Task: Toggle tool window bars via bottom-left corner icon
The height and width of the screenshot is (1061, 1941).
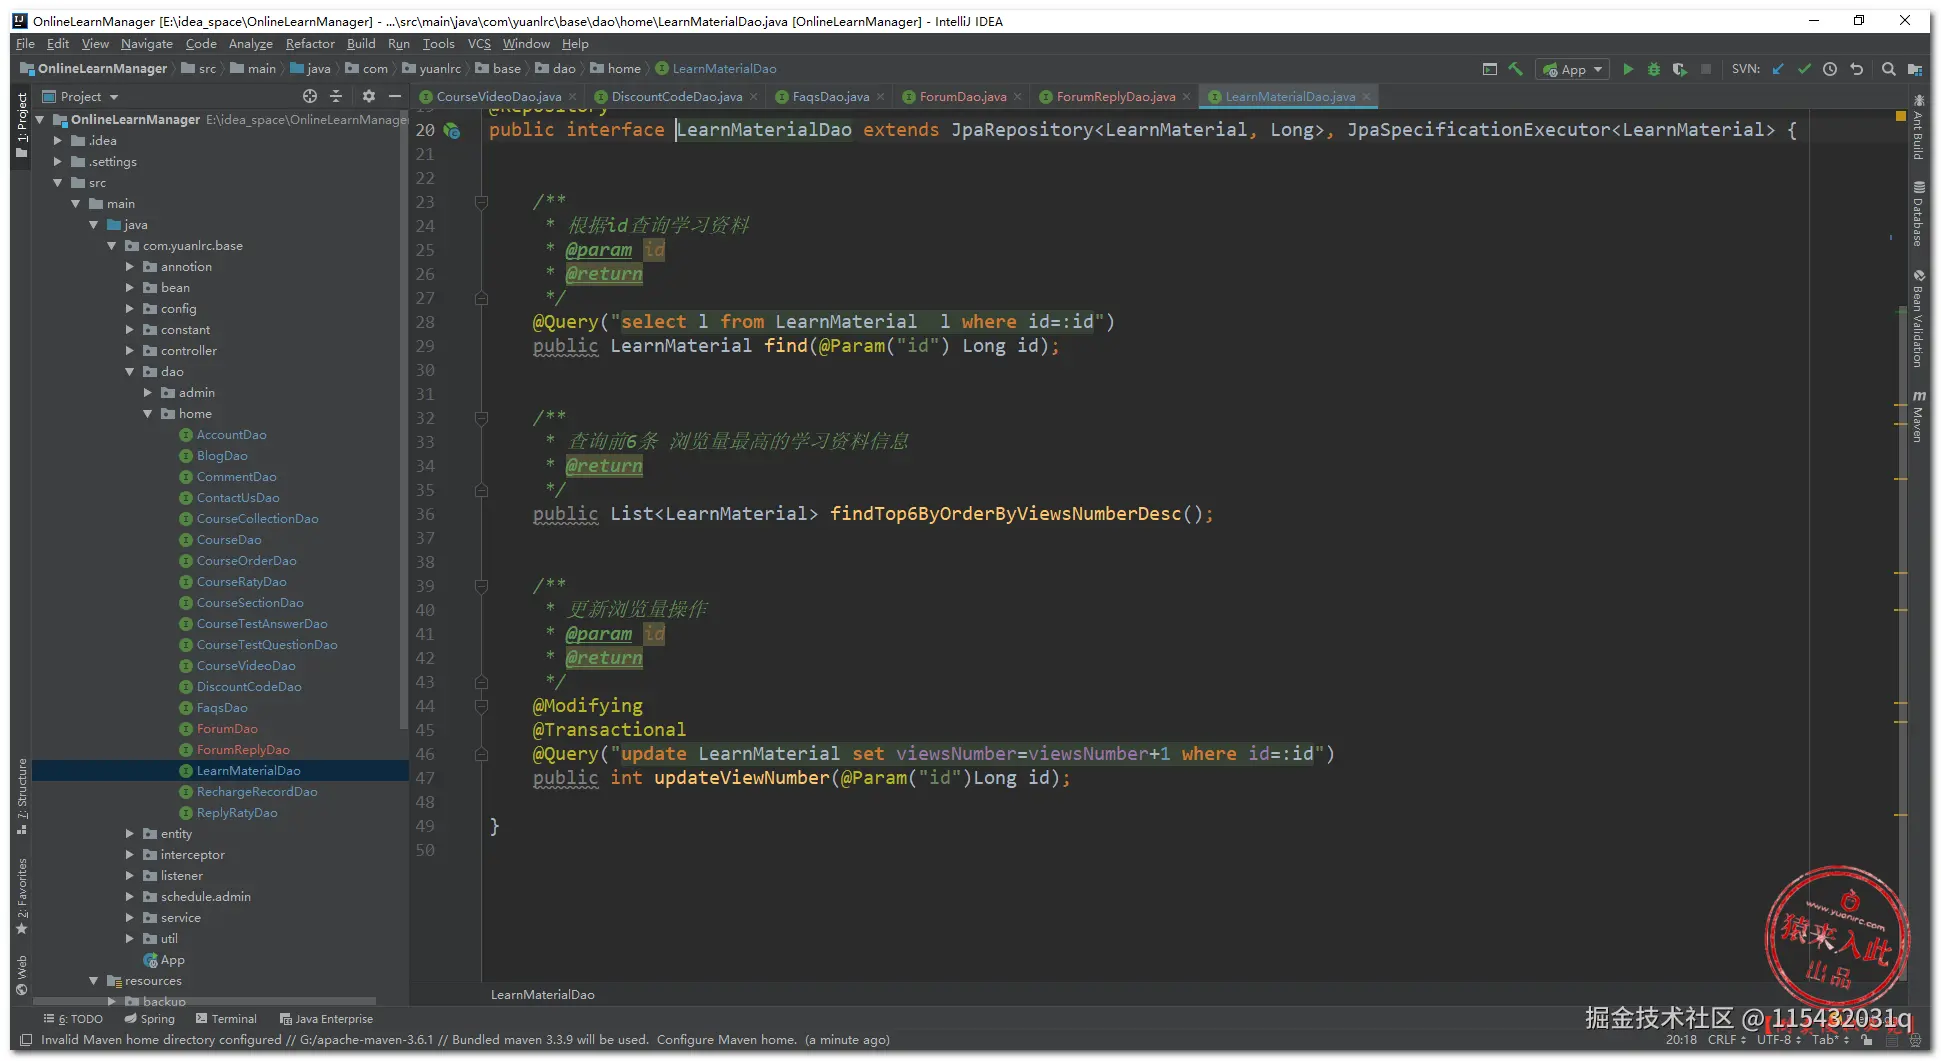Action: tap(26, 1040)
